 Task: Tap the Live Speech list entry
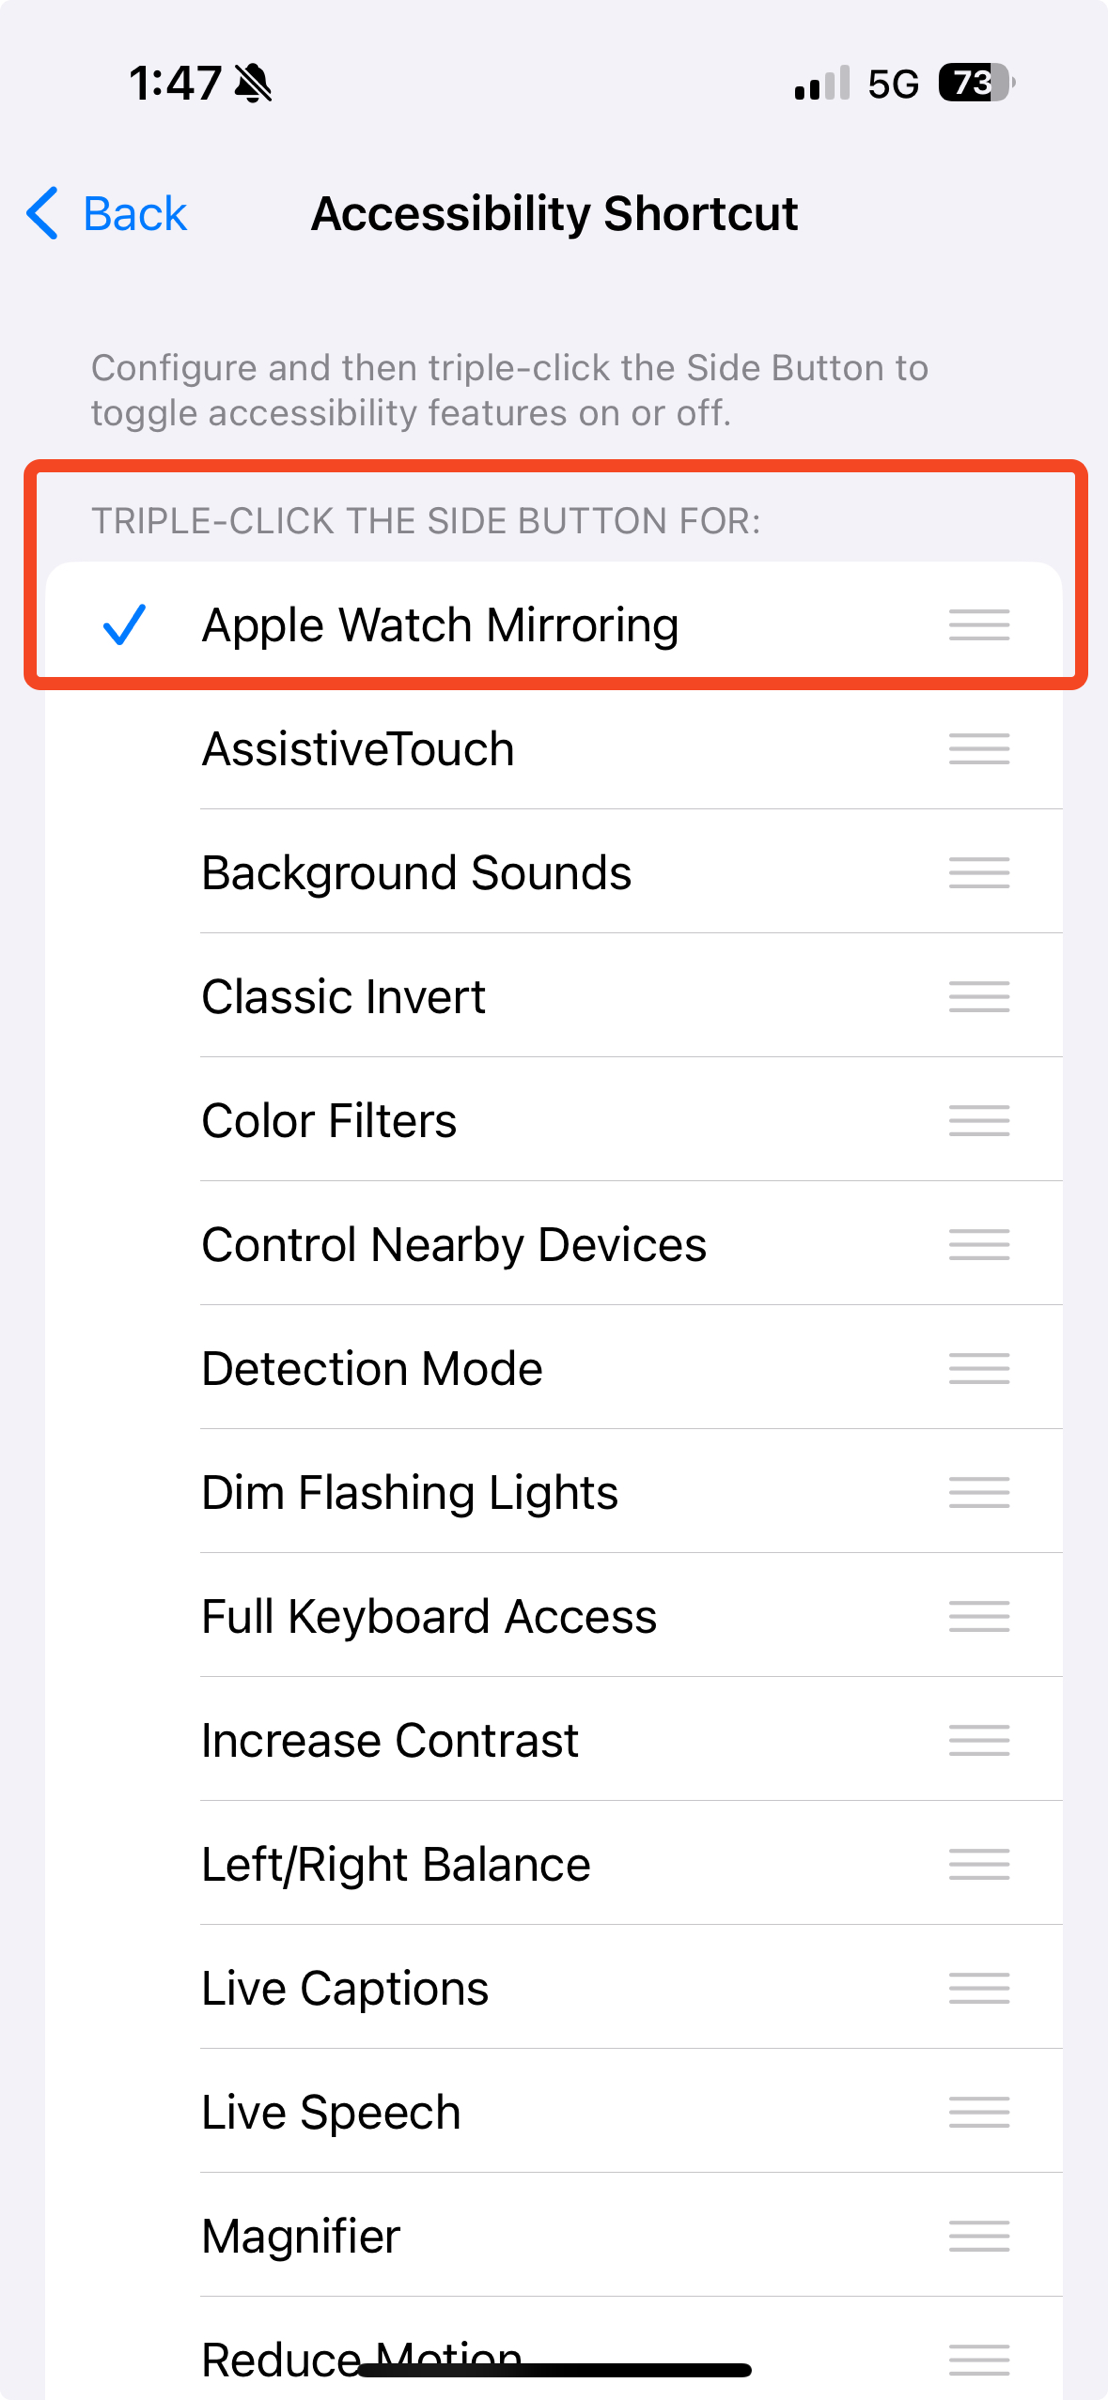[x=331, y=2112]
